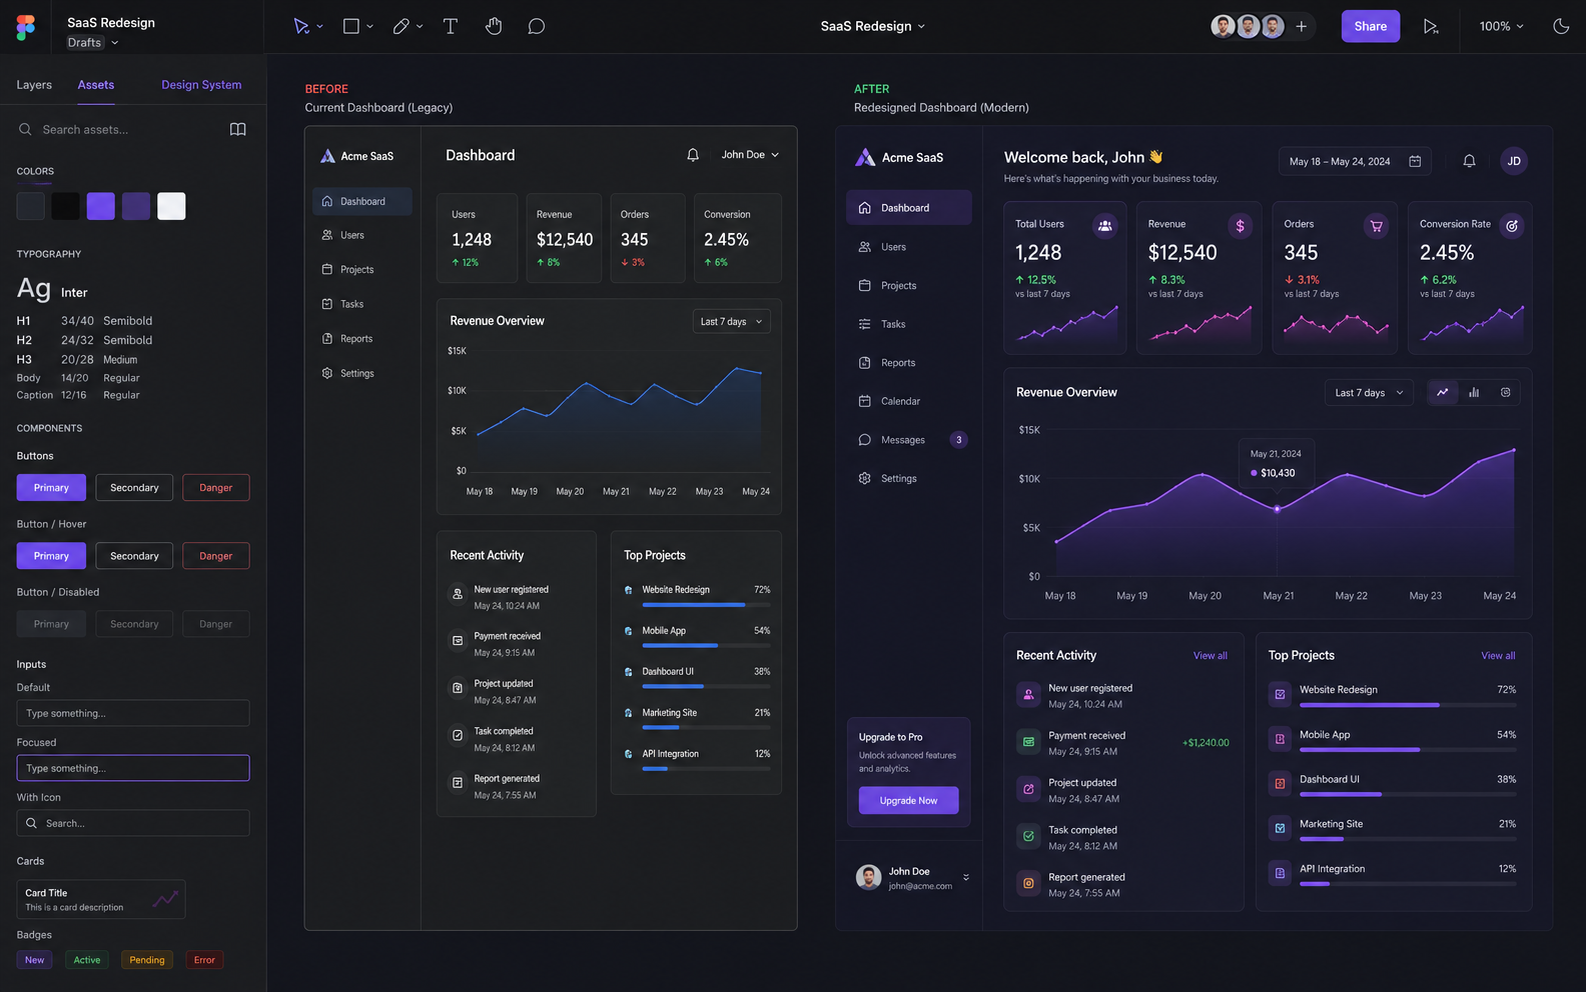This screenshot has width=1586, height=992.
Task: Open the 100% zoom dropdown
Action: tap(1501, 26)
